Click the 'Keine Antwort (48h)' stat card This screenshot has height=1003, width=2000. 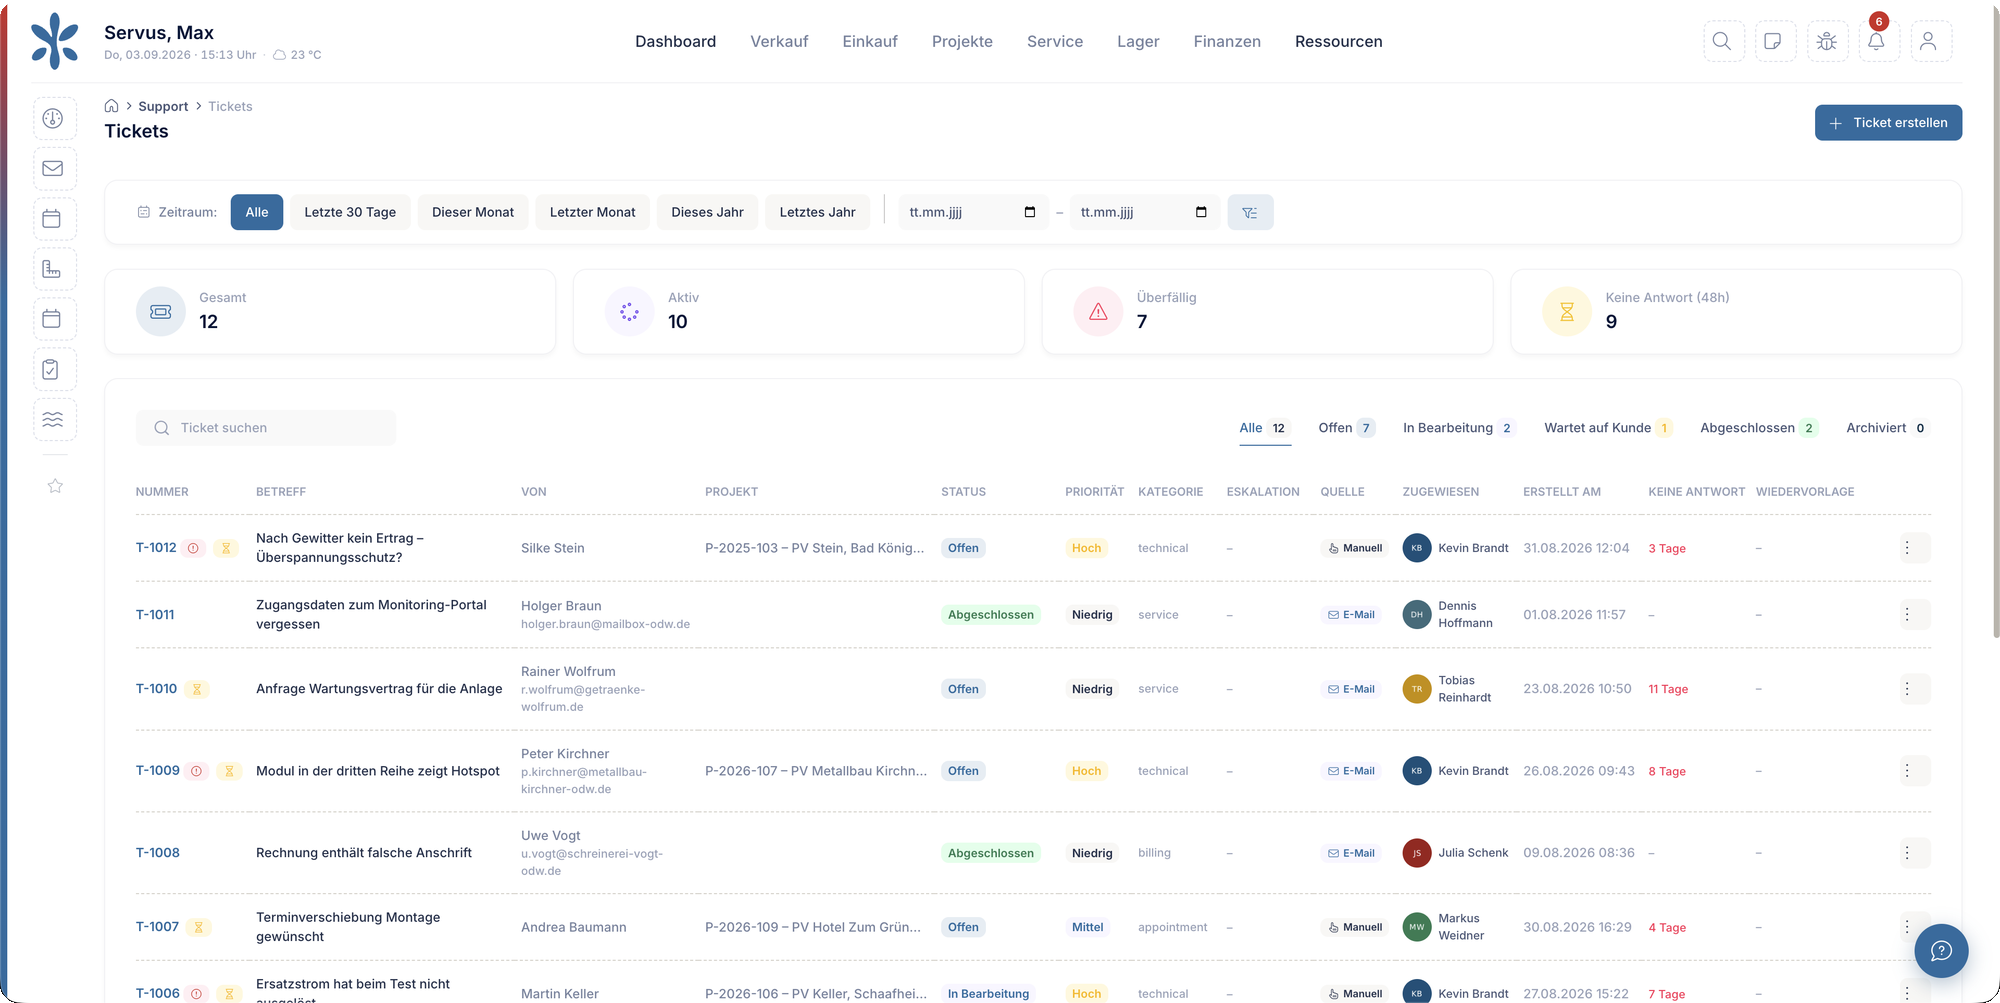point(1736,311)
